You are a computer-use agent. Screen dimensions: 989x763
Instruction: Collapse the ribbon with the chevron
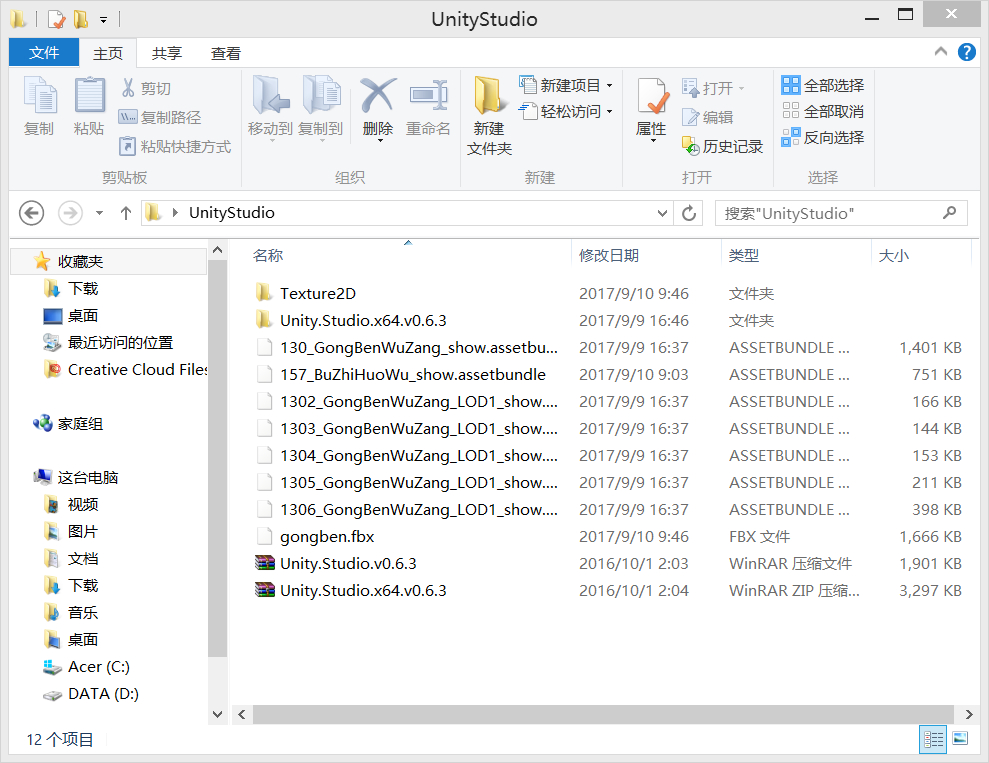coord(941,52)
